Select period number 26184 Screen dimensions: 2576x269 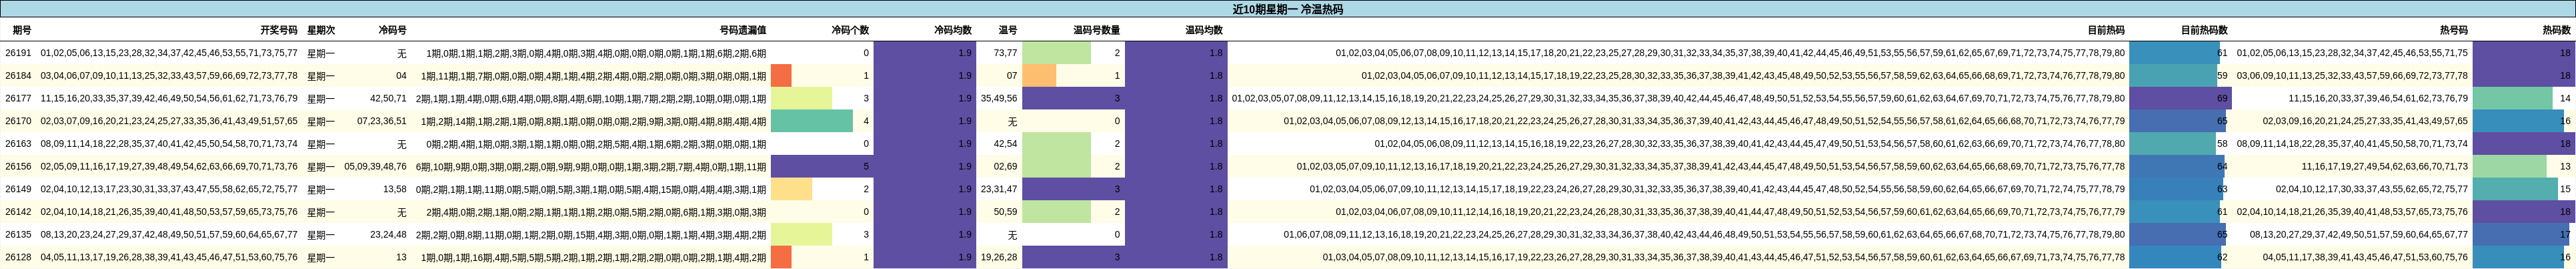click(18, 76)
